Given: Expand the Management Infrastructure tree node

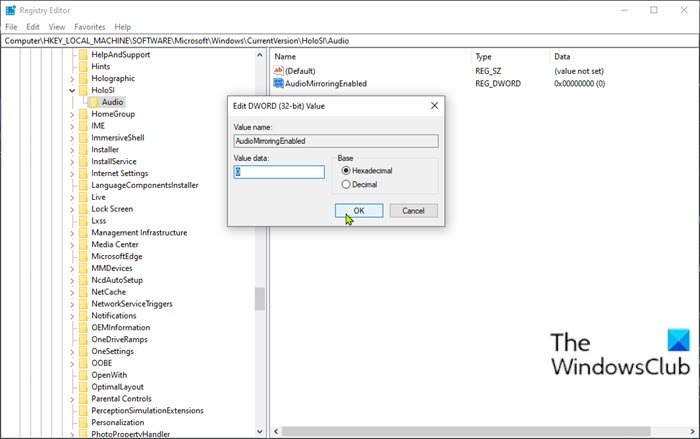Looking at the screenshot, I should (72, 233).
